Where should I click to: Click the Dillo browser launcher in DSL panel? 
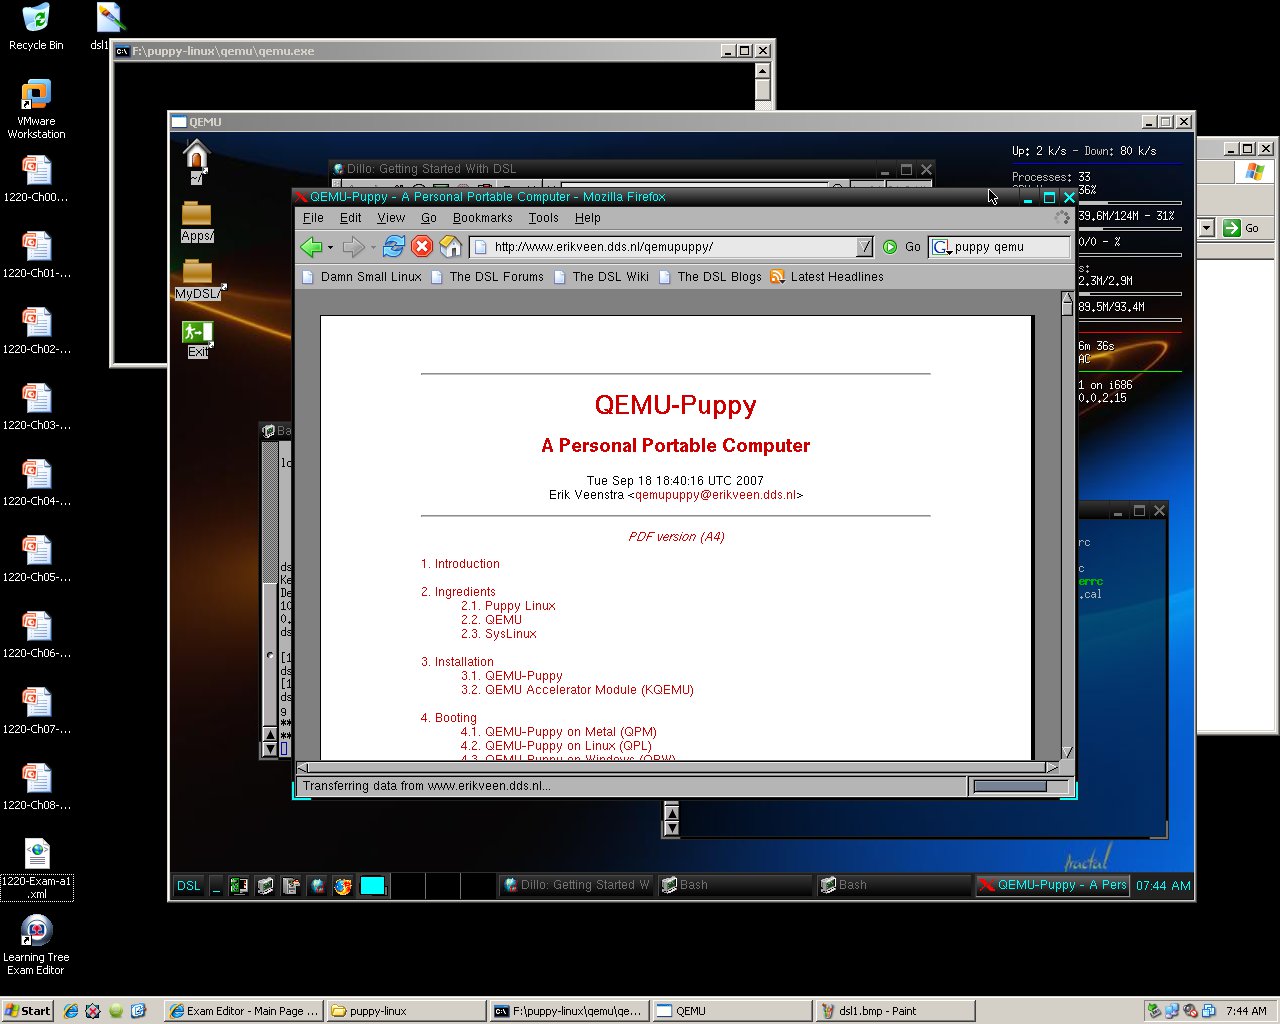[x=317, y=885]
